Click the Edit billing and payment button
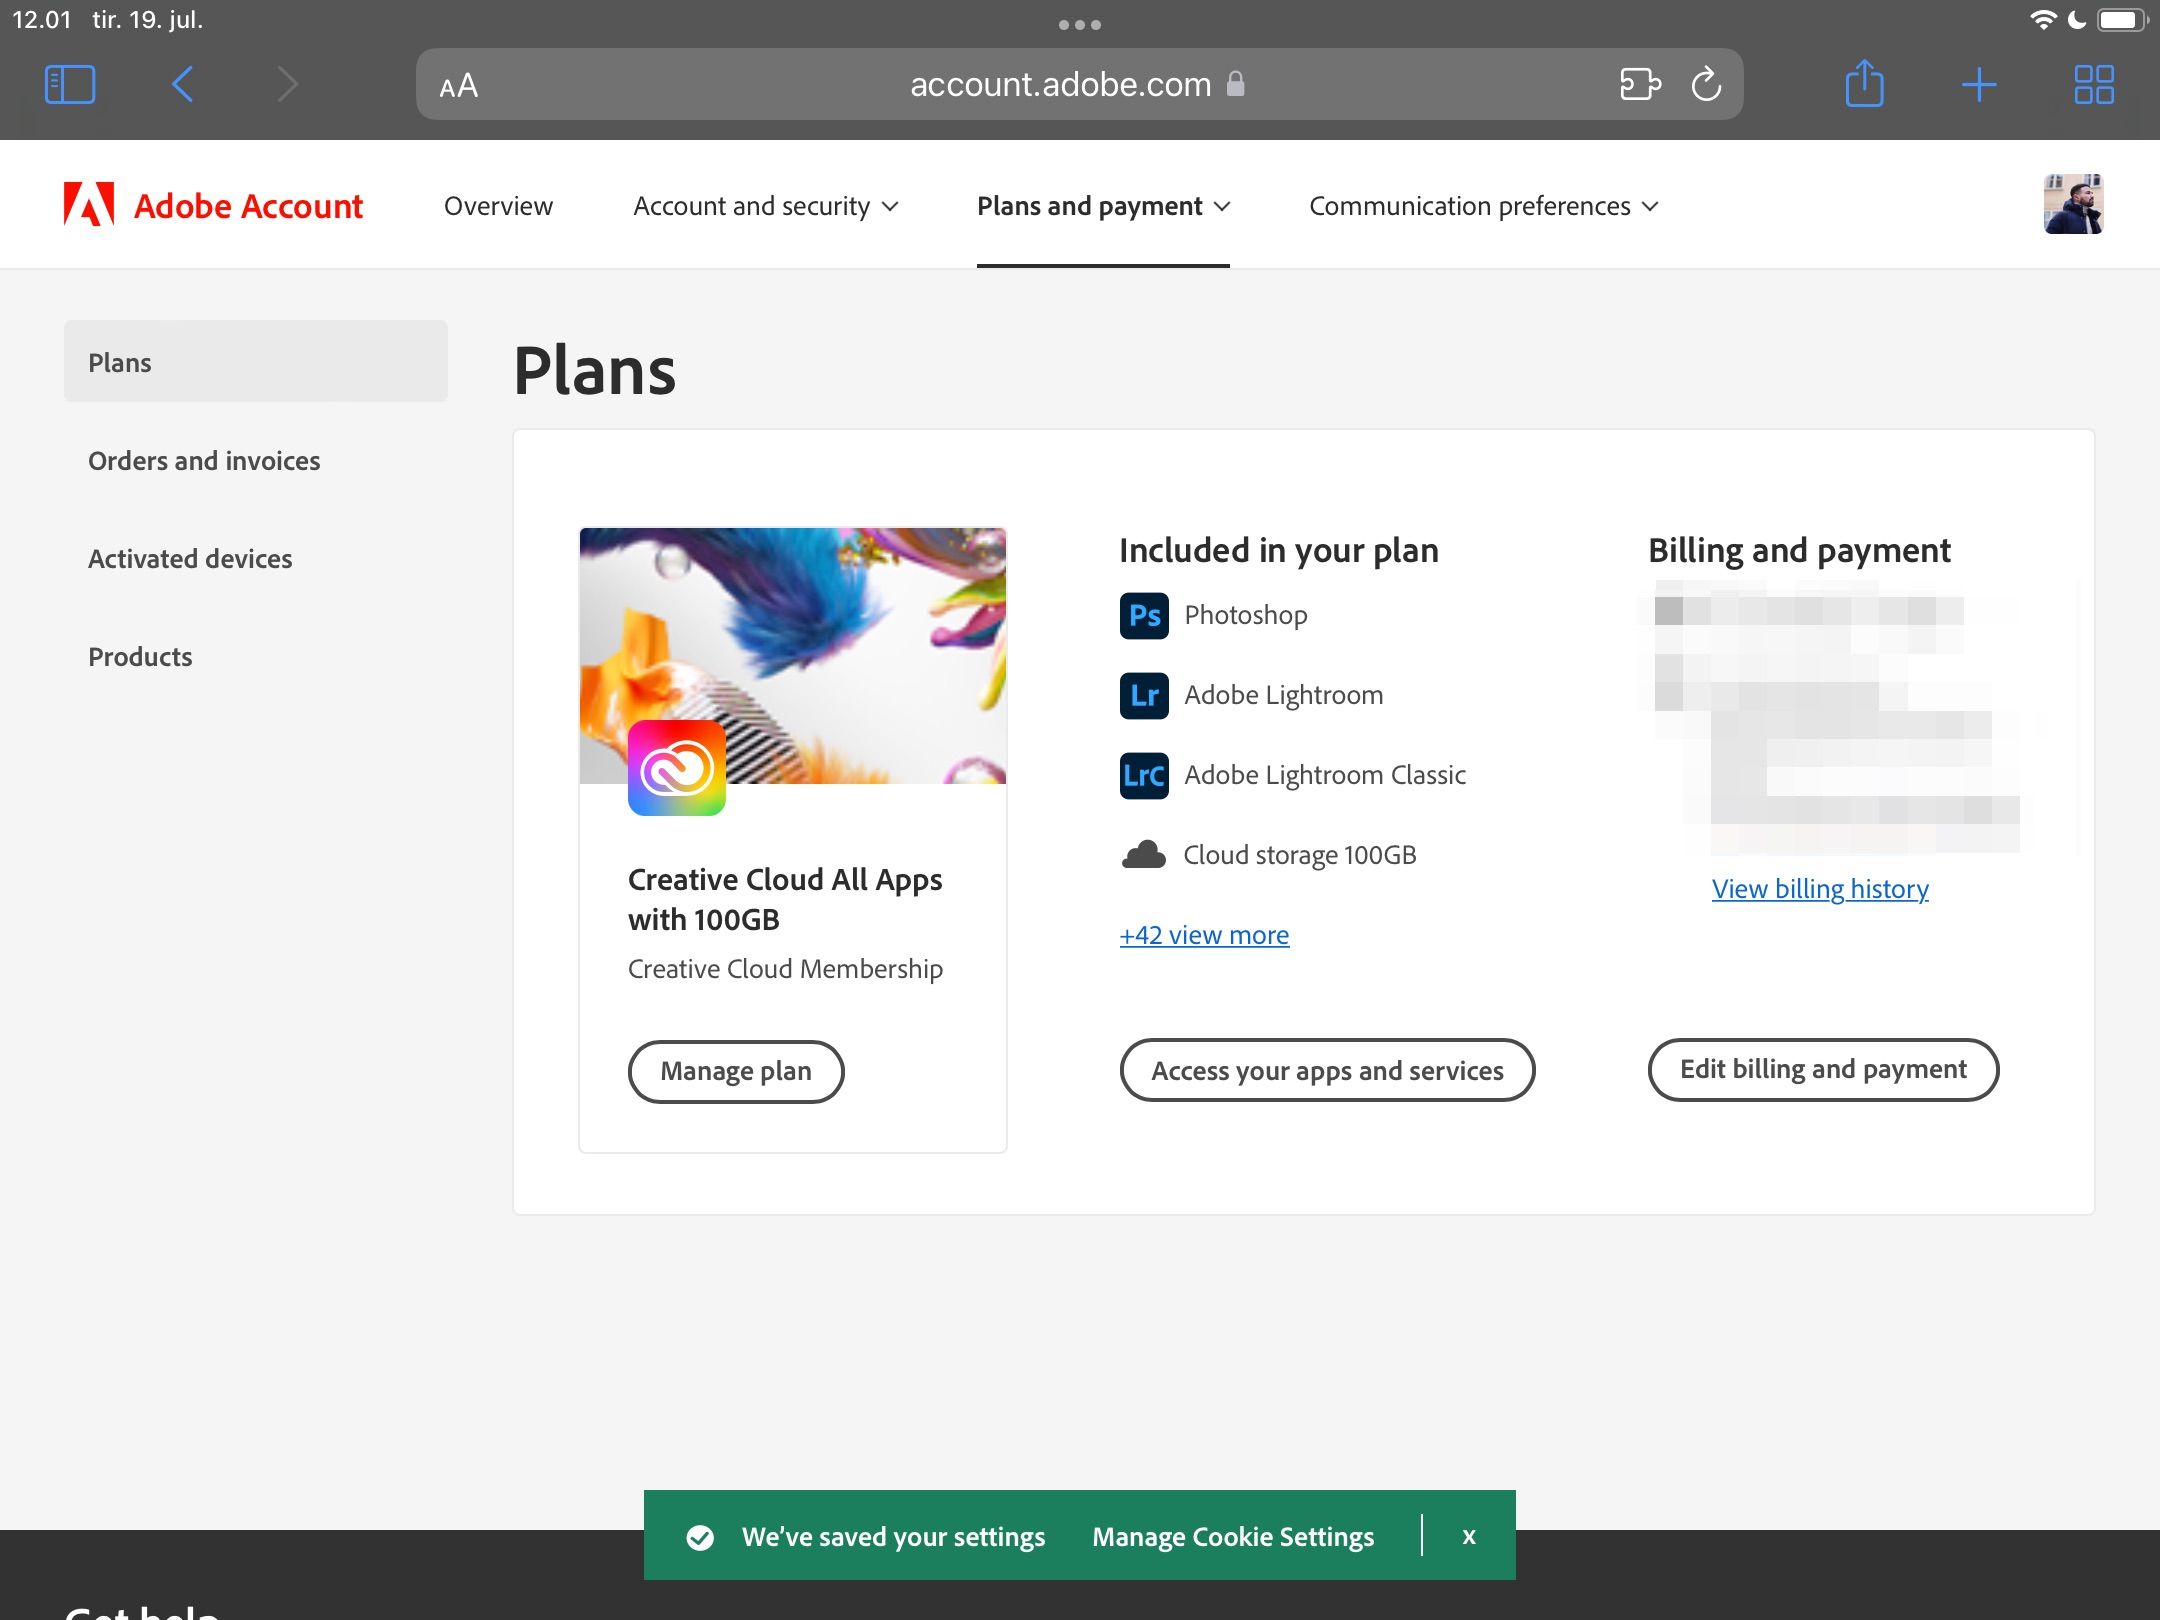 [x=1825, y=1069]
